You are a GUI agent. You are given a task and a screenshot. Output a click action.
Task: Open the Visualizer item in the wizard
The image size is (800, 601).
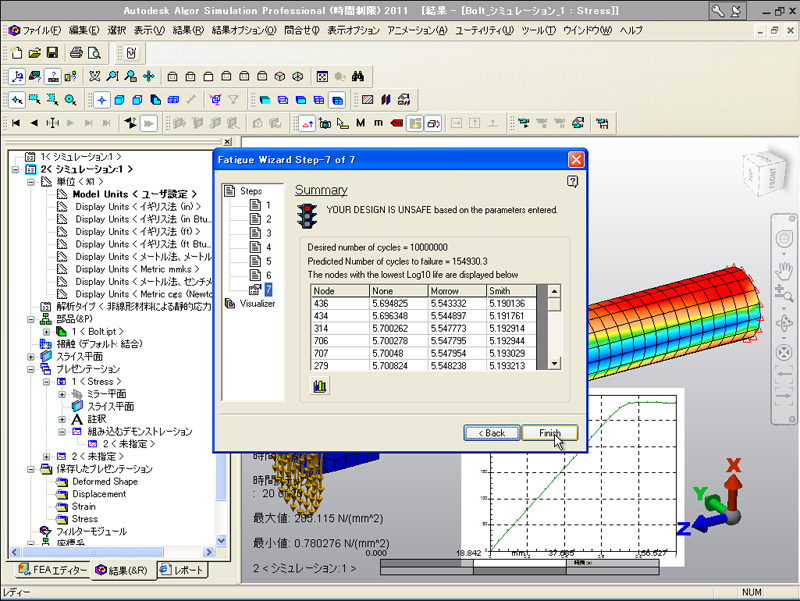pos(256,303)
